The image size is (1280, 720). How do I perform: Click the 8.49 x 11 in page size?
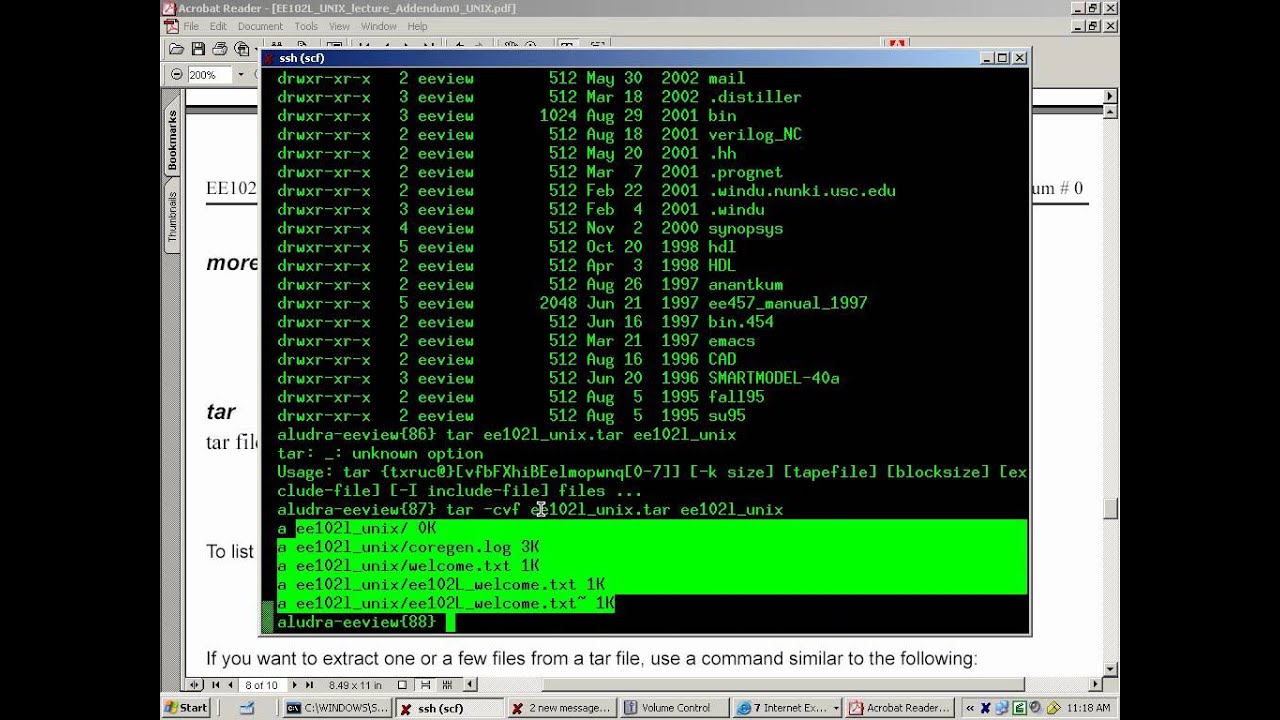point(356,685)
